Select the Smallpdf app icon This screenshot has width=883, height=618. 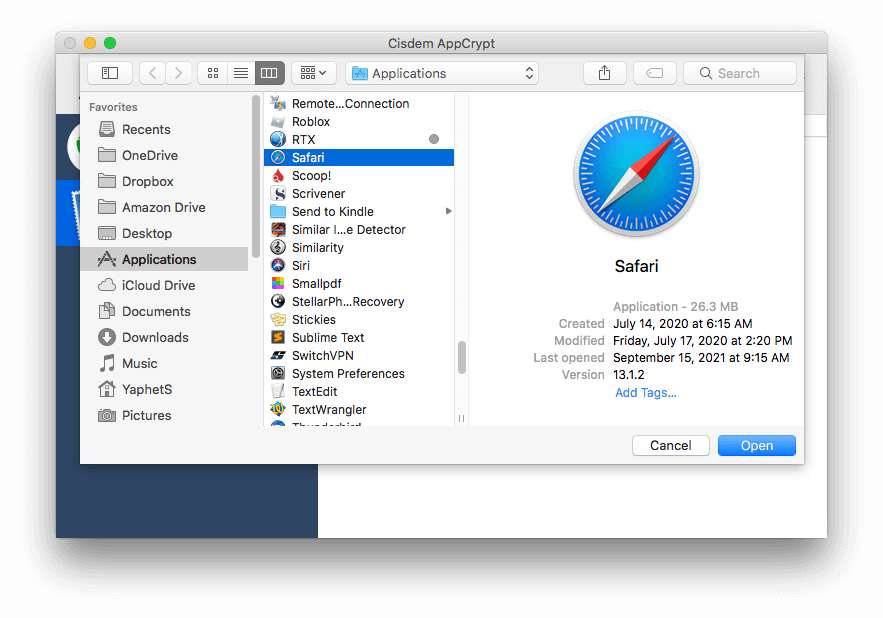coord(278,283)
